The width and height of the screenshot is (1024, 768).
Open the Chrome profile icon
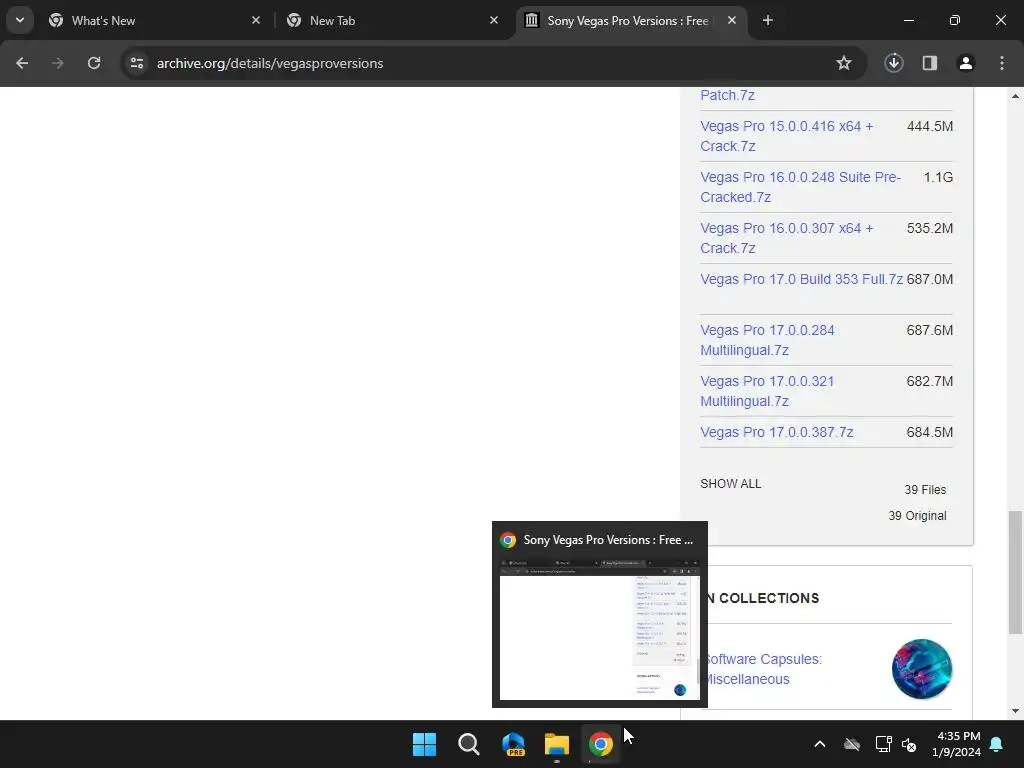966,63
